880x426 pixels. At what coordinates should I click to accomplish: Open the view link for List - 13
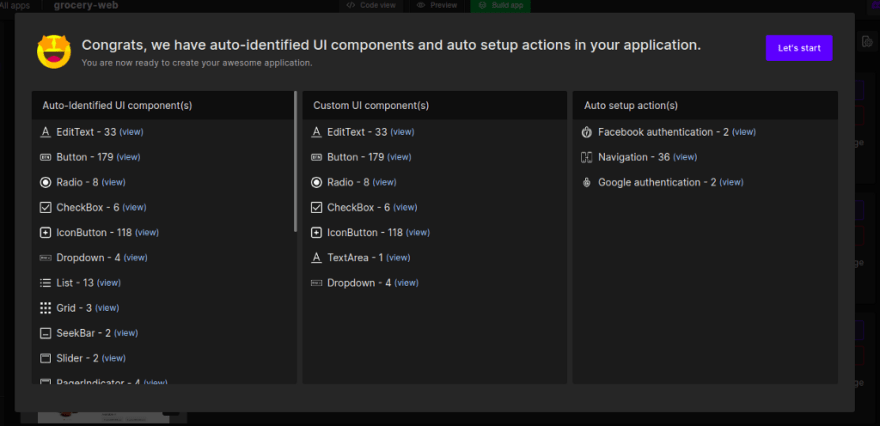tap(109, 283)
